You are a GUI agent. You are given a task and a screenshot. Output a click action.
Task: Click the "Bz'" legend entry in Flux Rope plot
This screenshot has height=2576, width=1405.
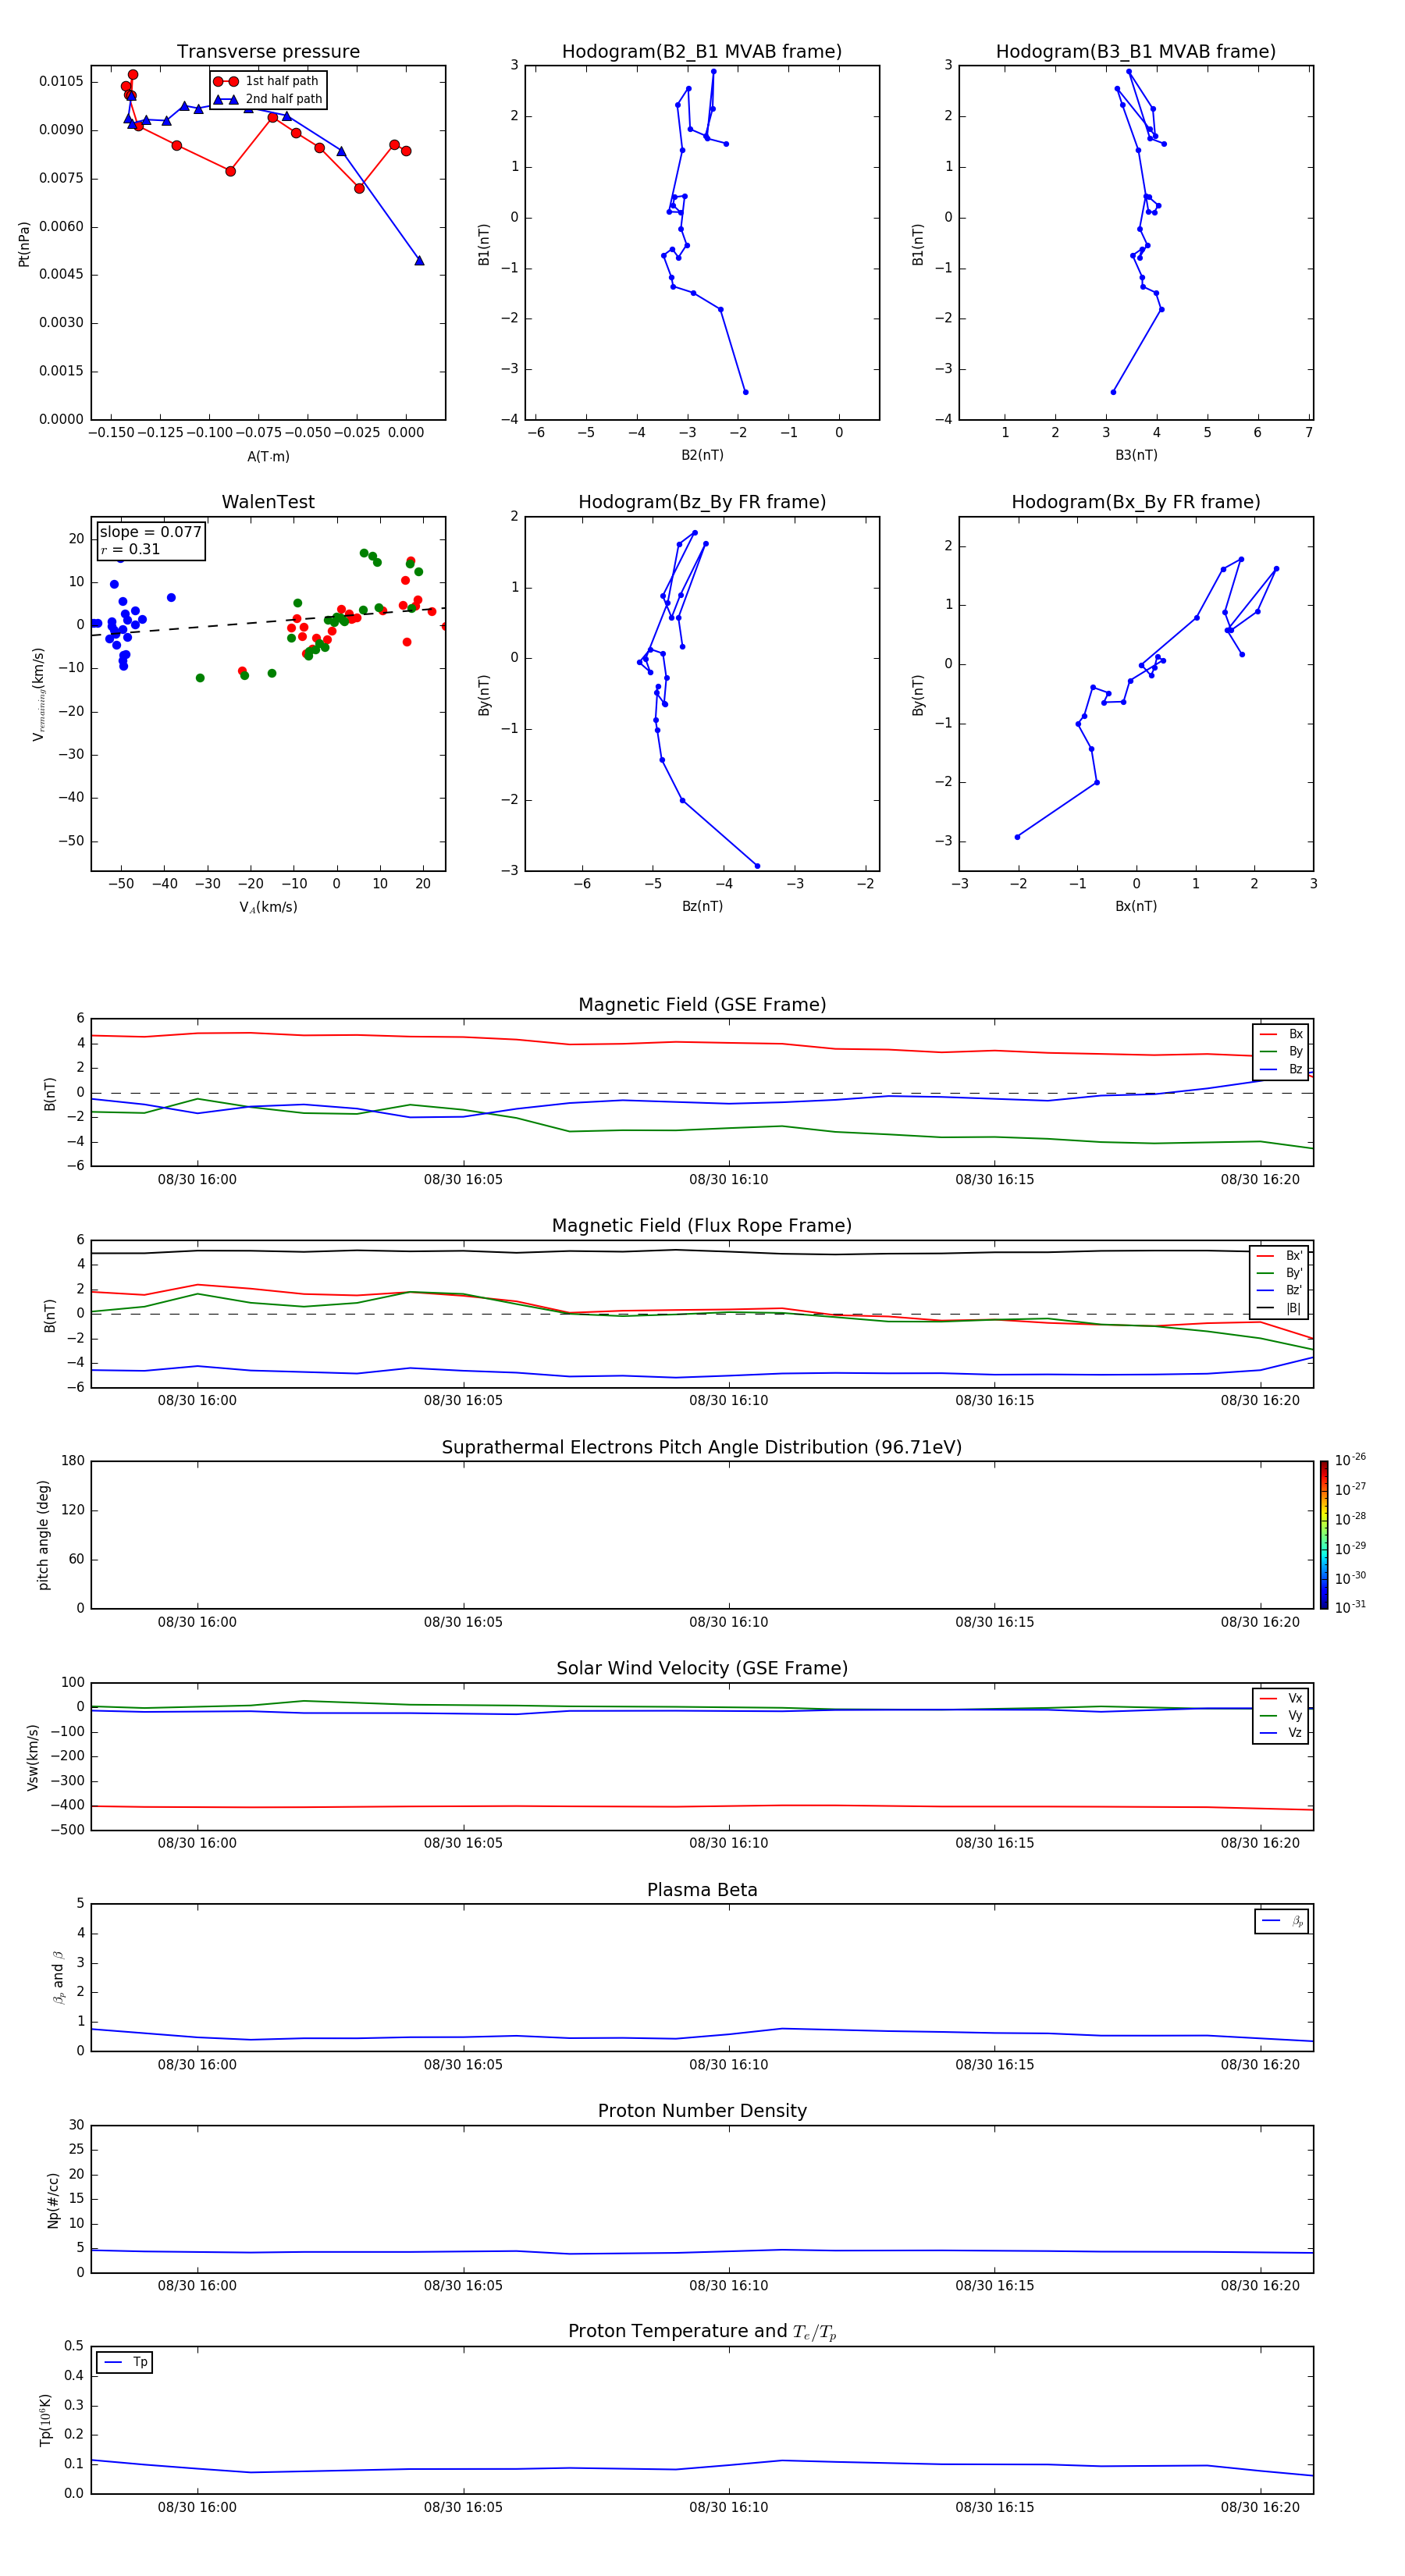(x=1280, y=1290)
